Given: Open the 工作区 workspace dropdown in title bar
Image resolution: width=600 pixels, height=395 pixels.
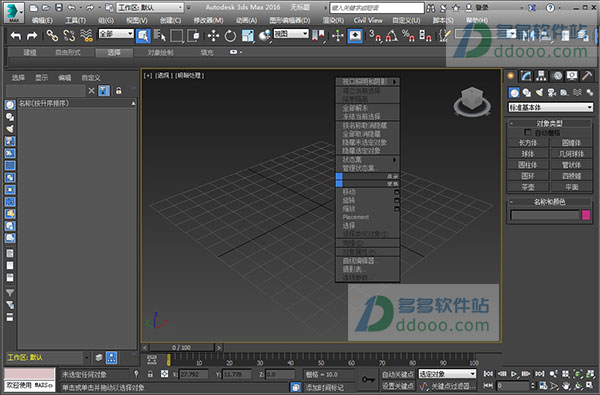Looking at the screenshot, I should click(x=150, y=7).
